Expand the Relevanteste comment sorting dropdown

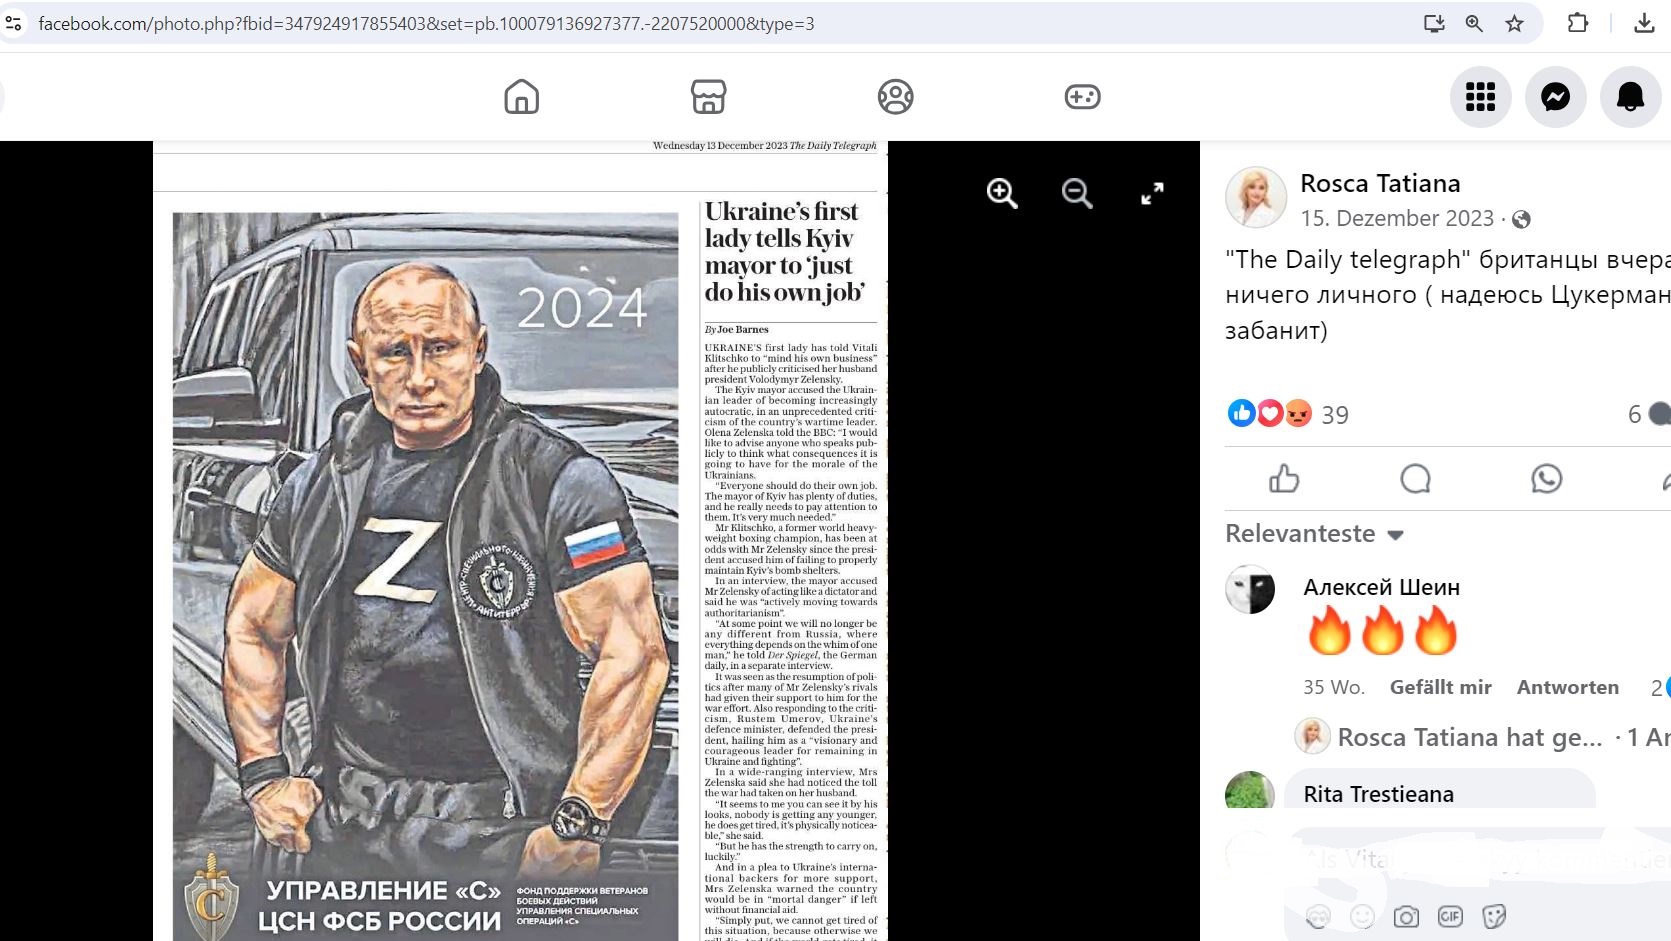tap(1315, 534)
